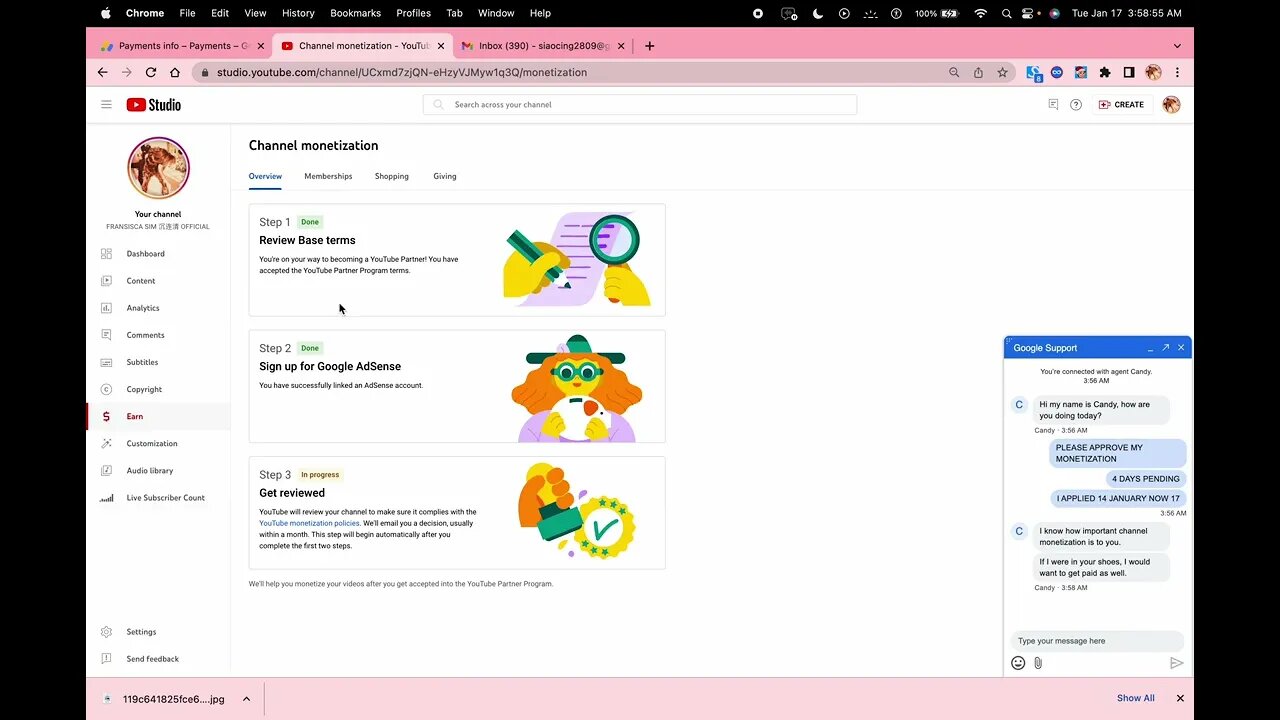
Task: Open Chrome side panel icon
Action: 1129,72
